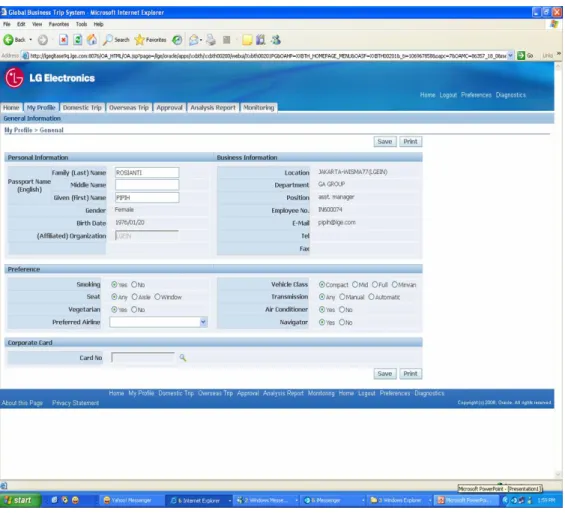Viewport: 565px width, 513px height.
Task: Refresh the page using the Refresh icon
Action: point(77,40)
